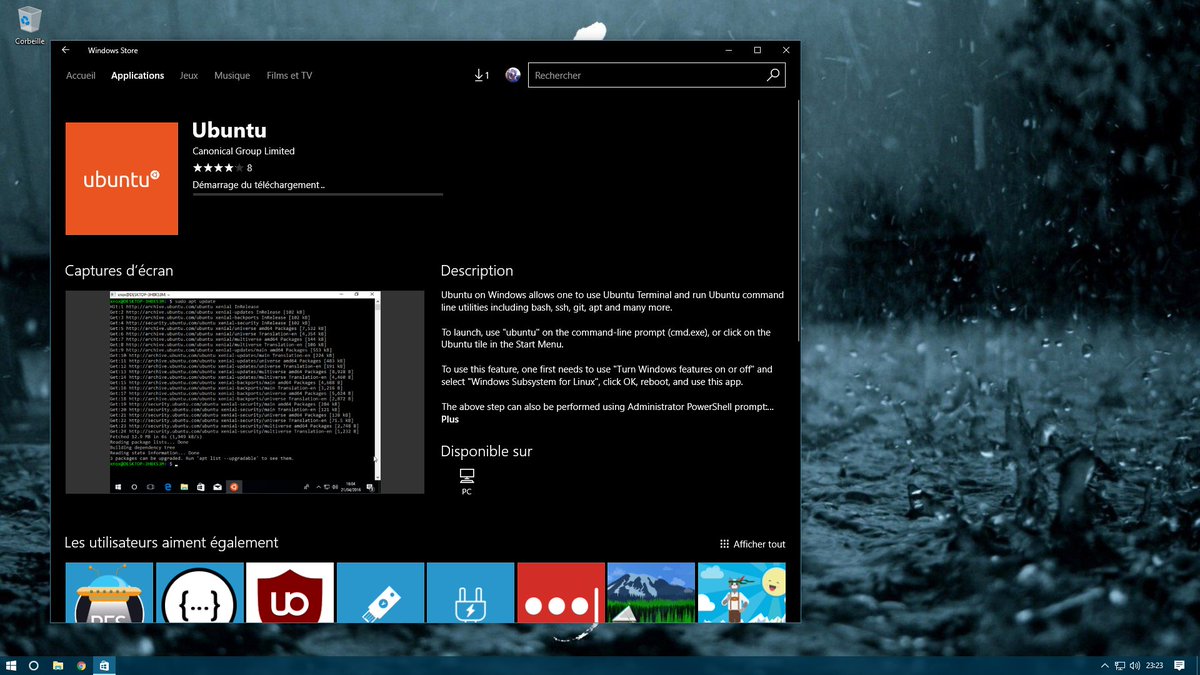Click the Ubuntu app title text

pos(229,131)
